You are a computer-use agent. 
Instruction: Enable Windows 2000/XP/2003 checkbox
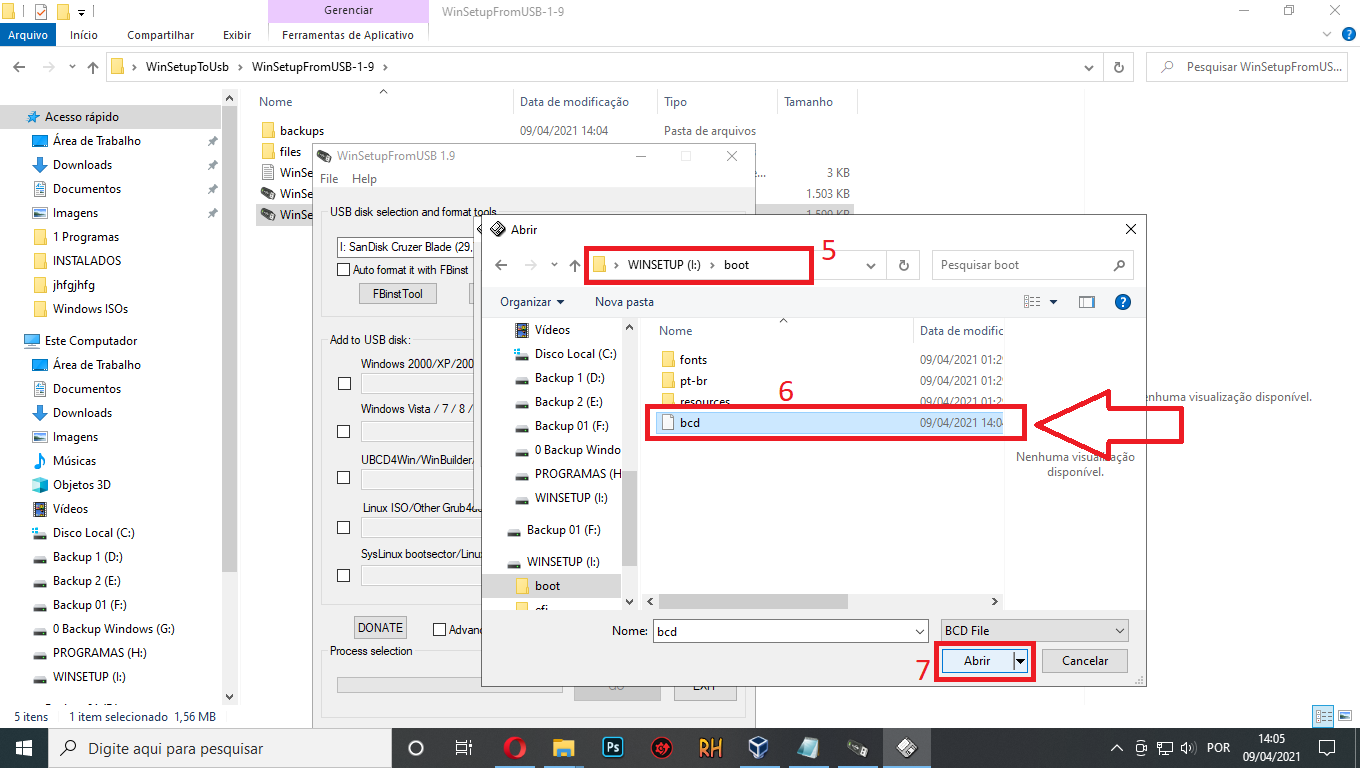[x=344, y=383]
